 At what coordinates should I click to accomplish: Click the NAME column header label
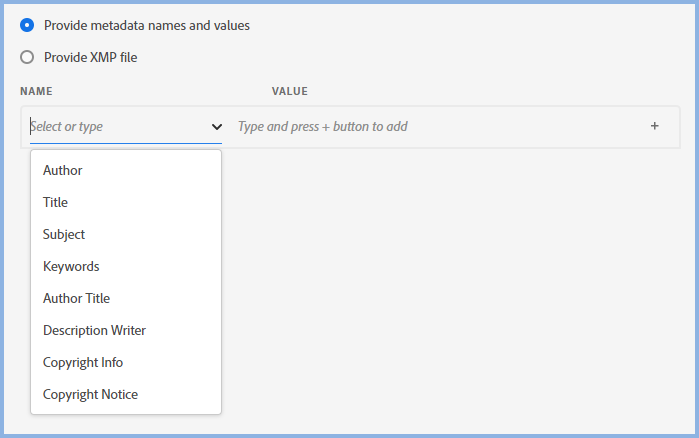(36, 91)
